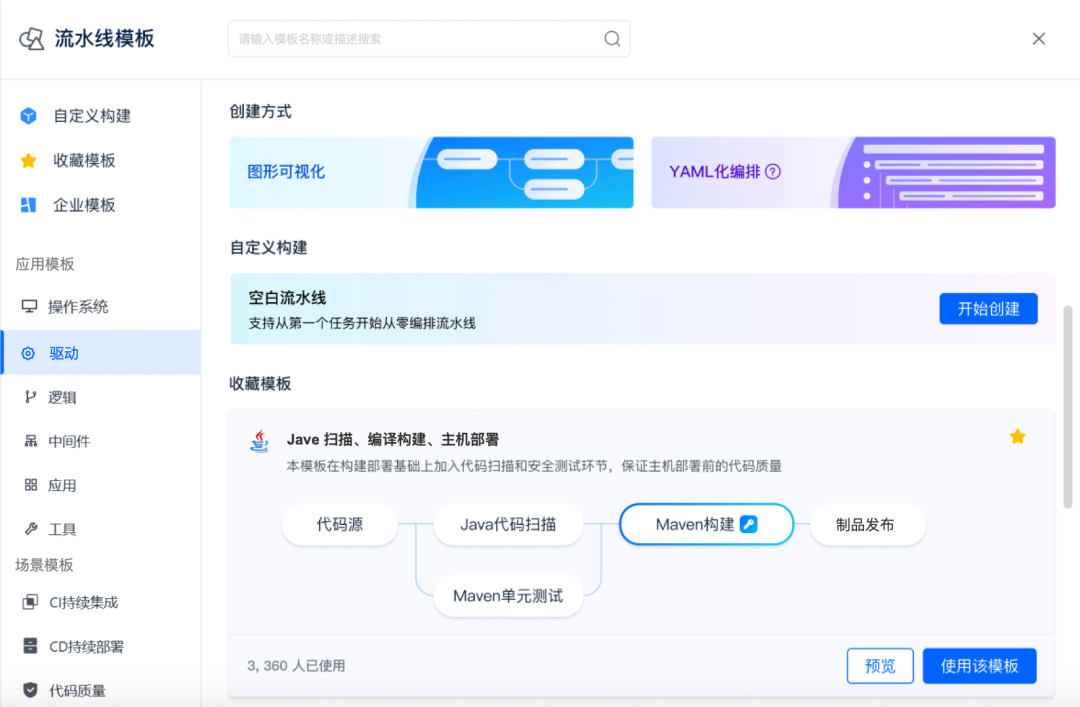The image size is (1080, 707).
Task: Unfavorite the Java template via star icon
Action: click(x=1017, y=436)
